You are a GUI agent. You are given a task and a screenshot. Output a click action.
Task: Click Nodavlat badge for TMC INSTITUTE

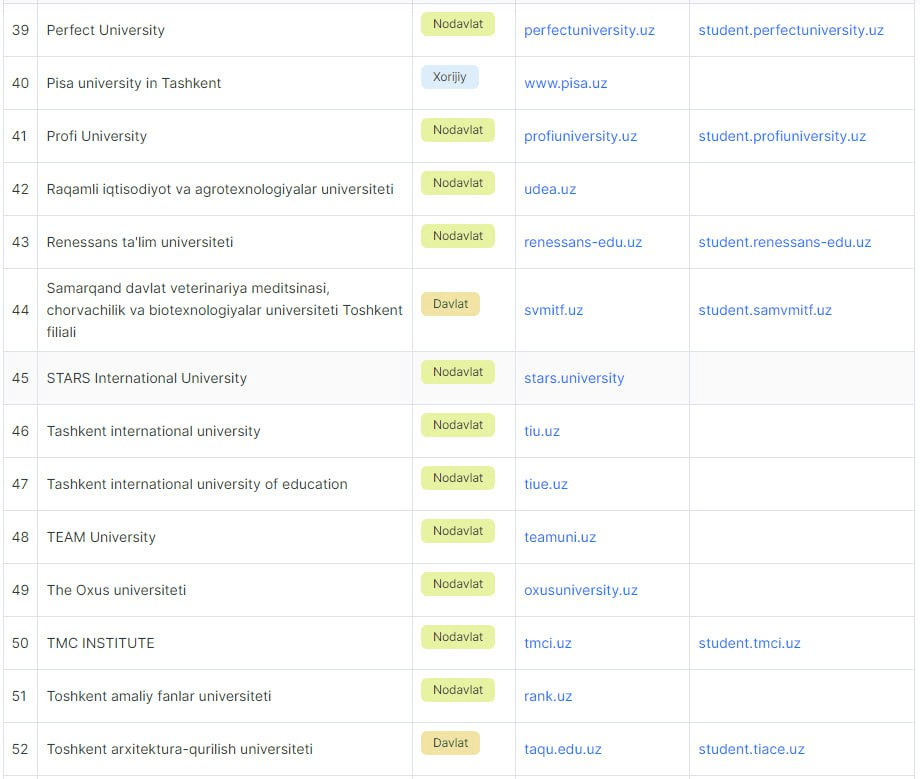click(458, 637)
